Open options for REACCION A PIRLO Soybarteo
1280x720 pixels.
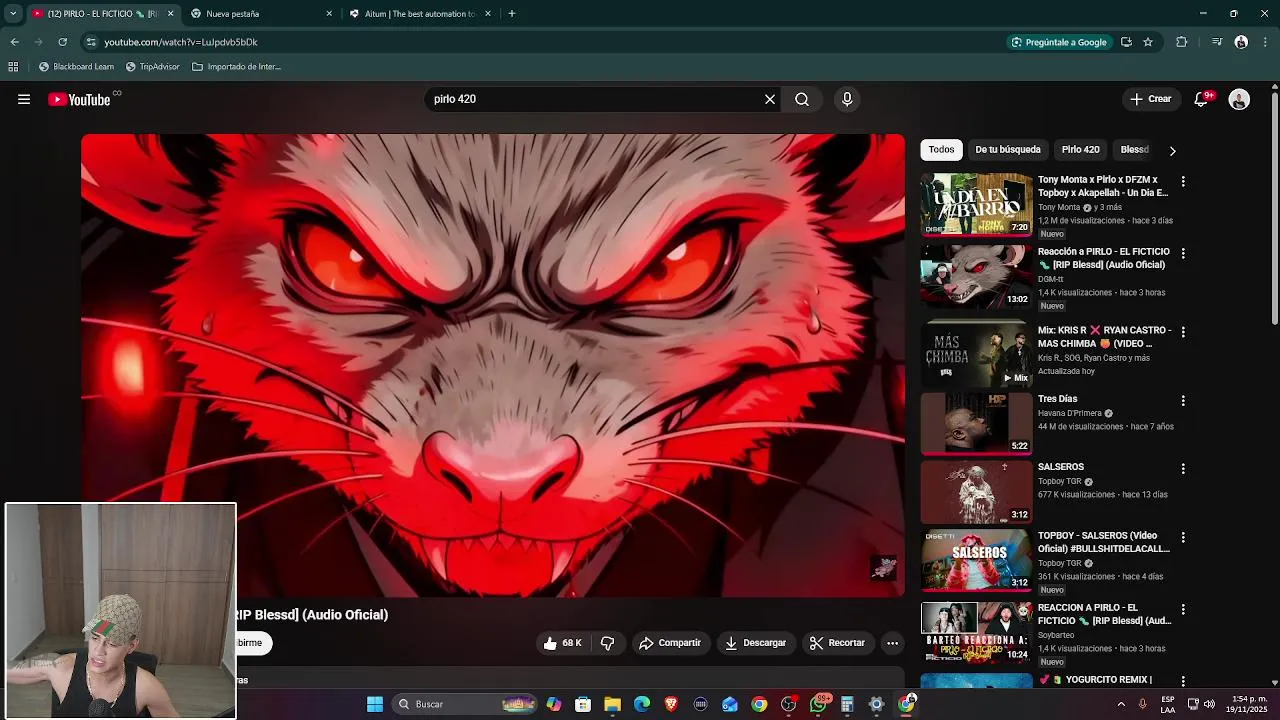(x=1183, y=609)
